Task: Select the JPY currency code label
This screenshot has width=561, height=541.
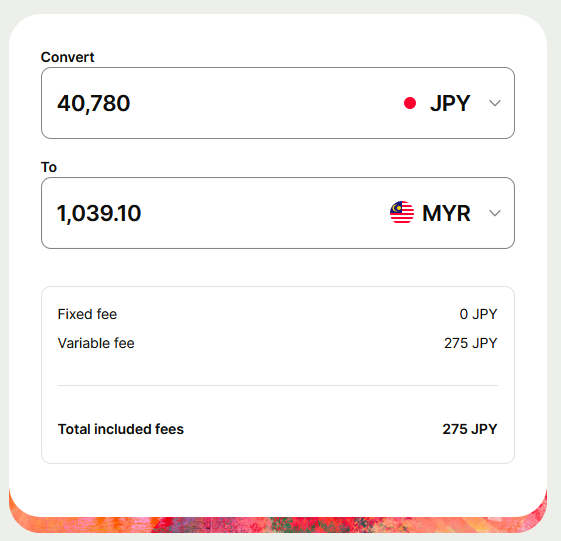Action: 450,103
